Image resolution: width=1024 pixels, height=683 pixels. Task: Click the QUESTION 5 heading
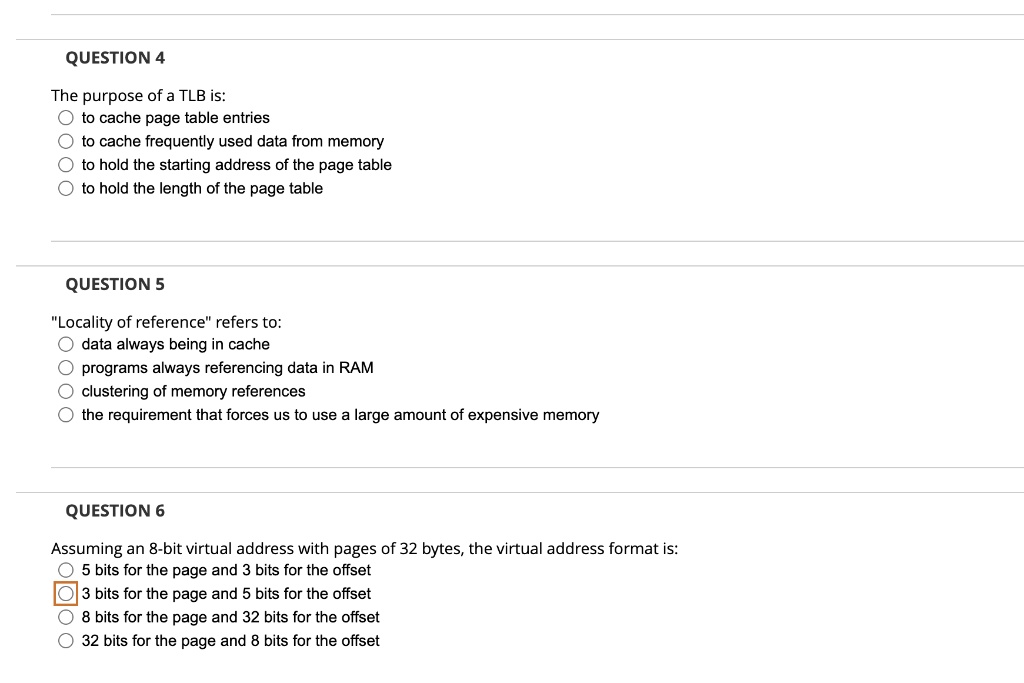click(x=115, y=284)
